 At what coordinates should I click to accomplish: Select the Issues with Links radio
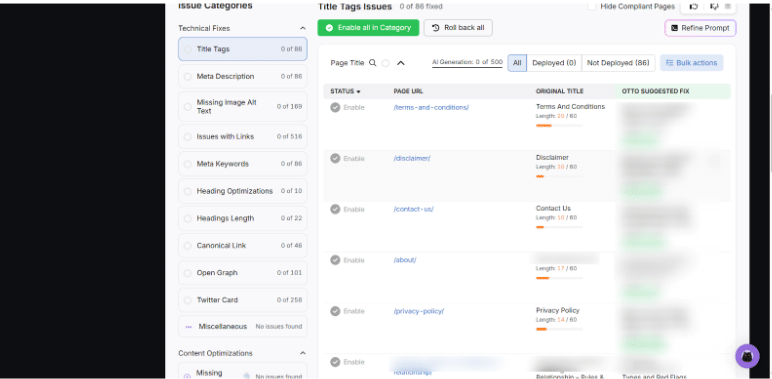tap(188, 137)
